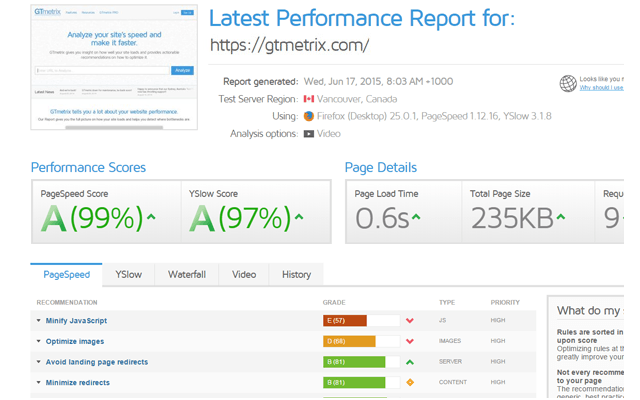Expand the Optimize images recommendation

point(39,341)
